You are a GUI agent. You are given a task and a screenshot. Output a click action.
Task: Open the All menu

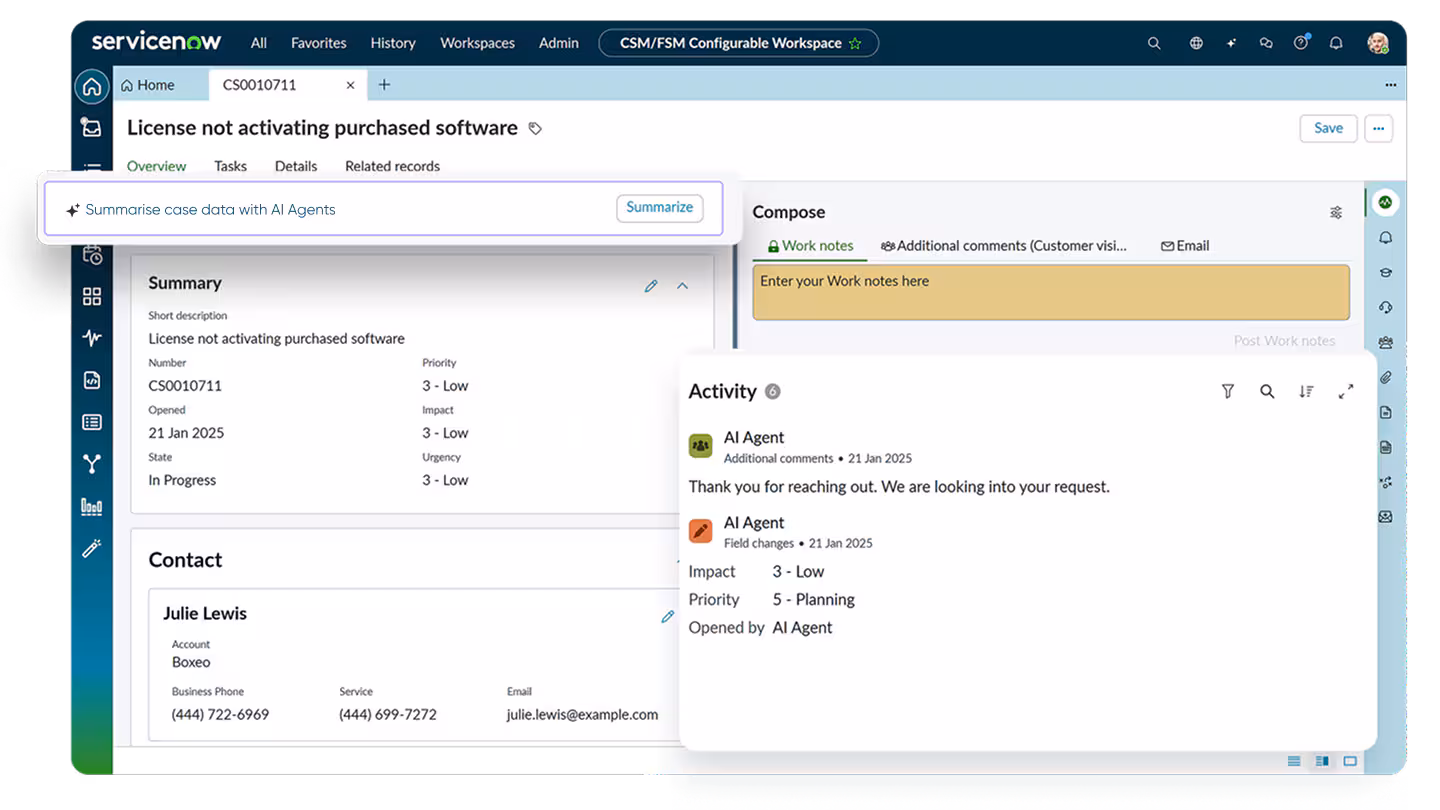[x=259, y=43]
